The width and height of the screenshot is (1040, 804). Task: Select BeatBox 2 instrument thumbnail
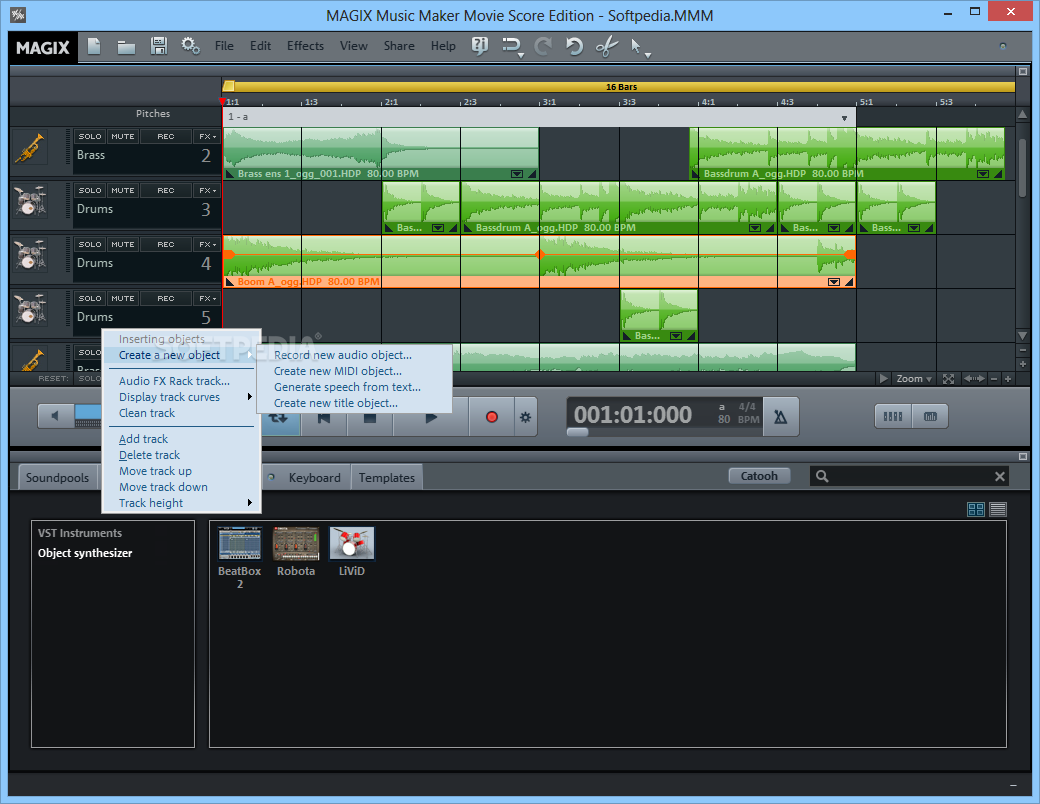pos(239,543)
